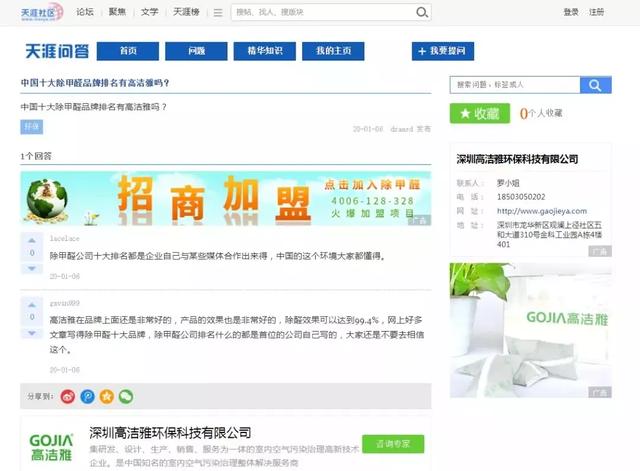Downvote lacelace's answer
Viewport: 640px width, 471px height.
coord(31,268)
